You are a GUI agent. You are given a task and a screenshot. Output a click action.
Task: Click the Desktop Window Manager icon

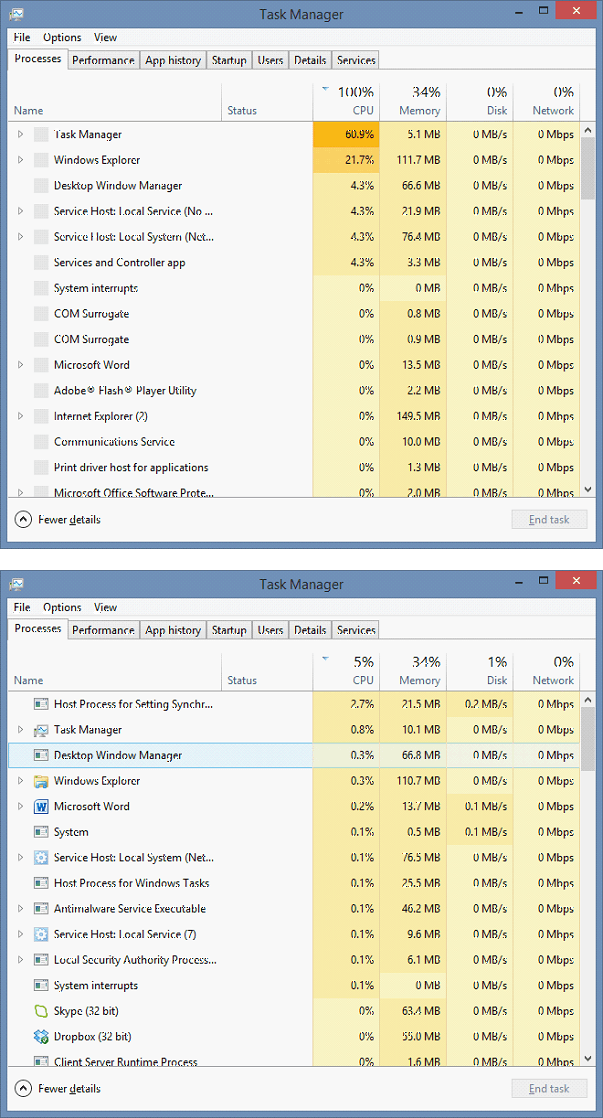point(40,755)
